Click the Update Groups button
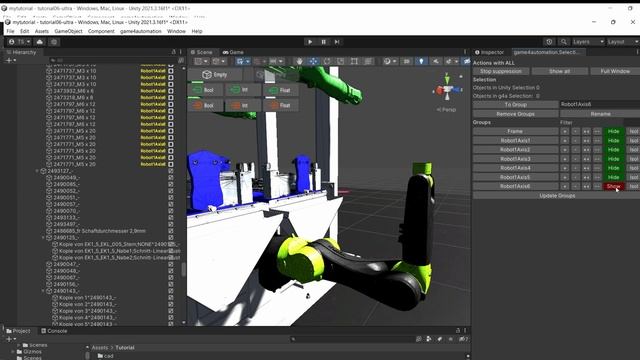The image size is (640, 360). (557, 196)
